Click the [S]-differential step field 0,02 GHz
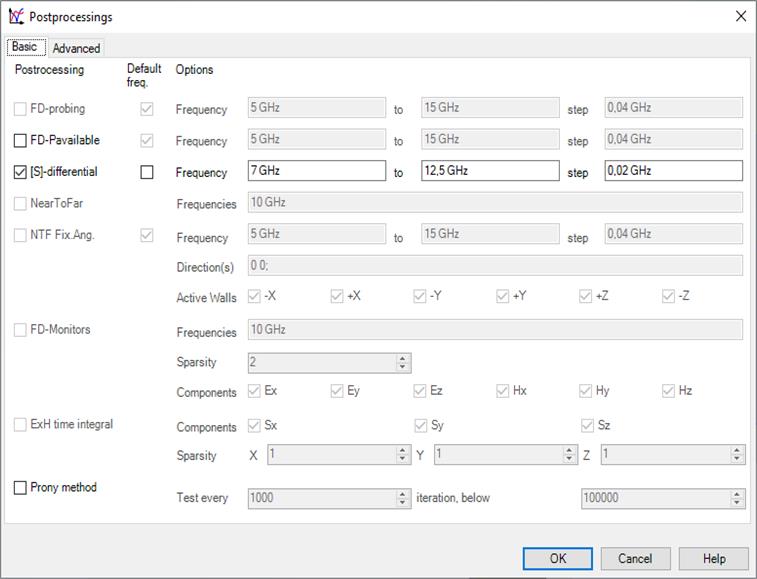The width and height of the screenshot is (757, 579). click(x=673, y=170)
